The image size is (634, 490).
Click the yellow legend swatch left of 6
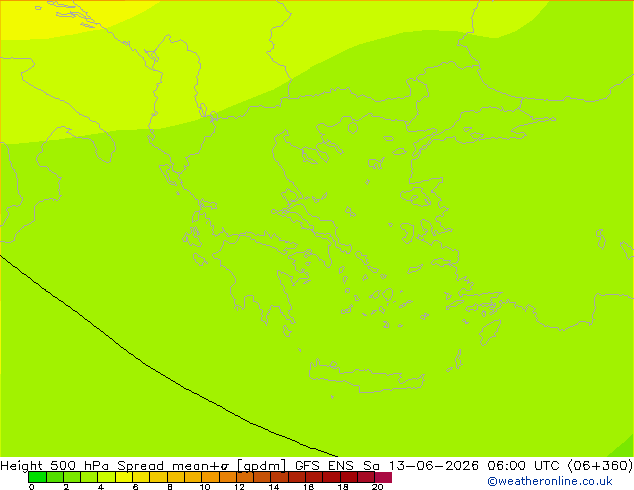click(x=124, y=477)
